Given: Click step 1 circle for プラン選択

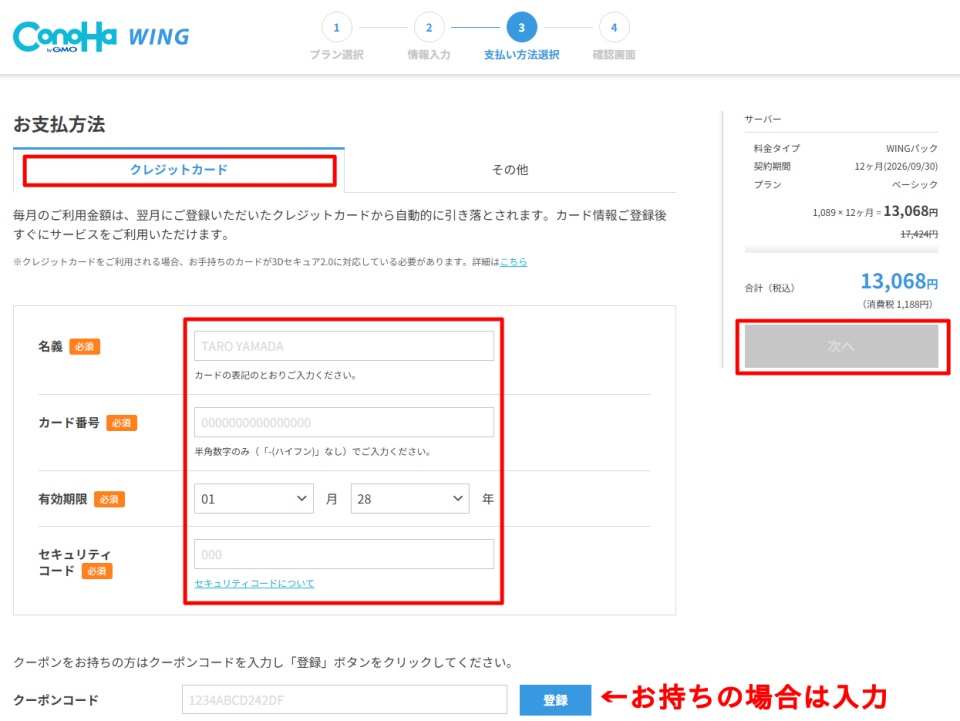Looking at the screenshot, I should click(x=336, y=28).
